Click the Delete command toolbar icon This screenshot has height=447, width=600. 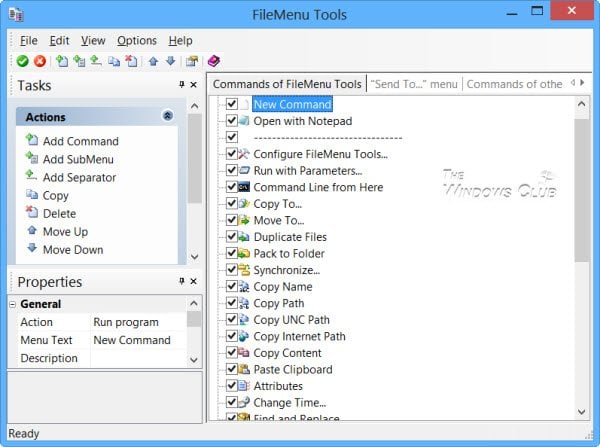(131, 61)
